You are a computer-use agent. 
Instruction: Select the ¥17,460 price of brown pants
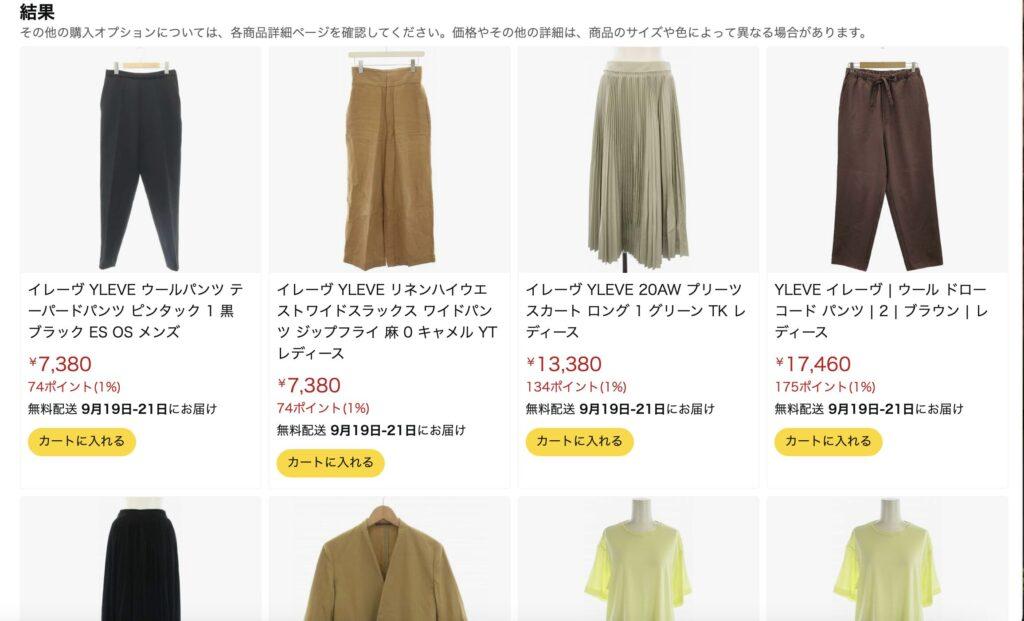813,364
